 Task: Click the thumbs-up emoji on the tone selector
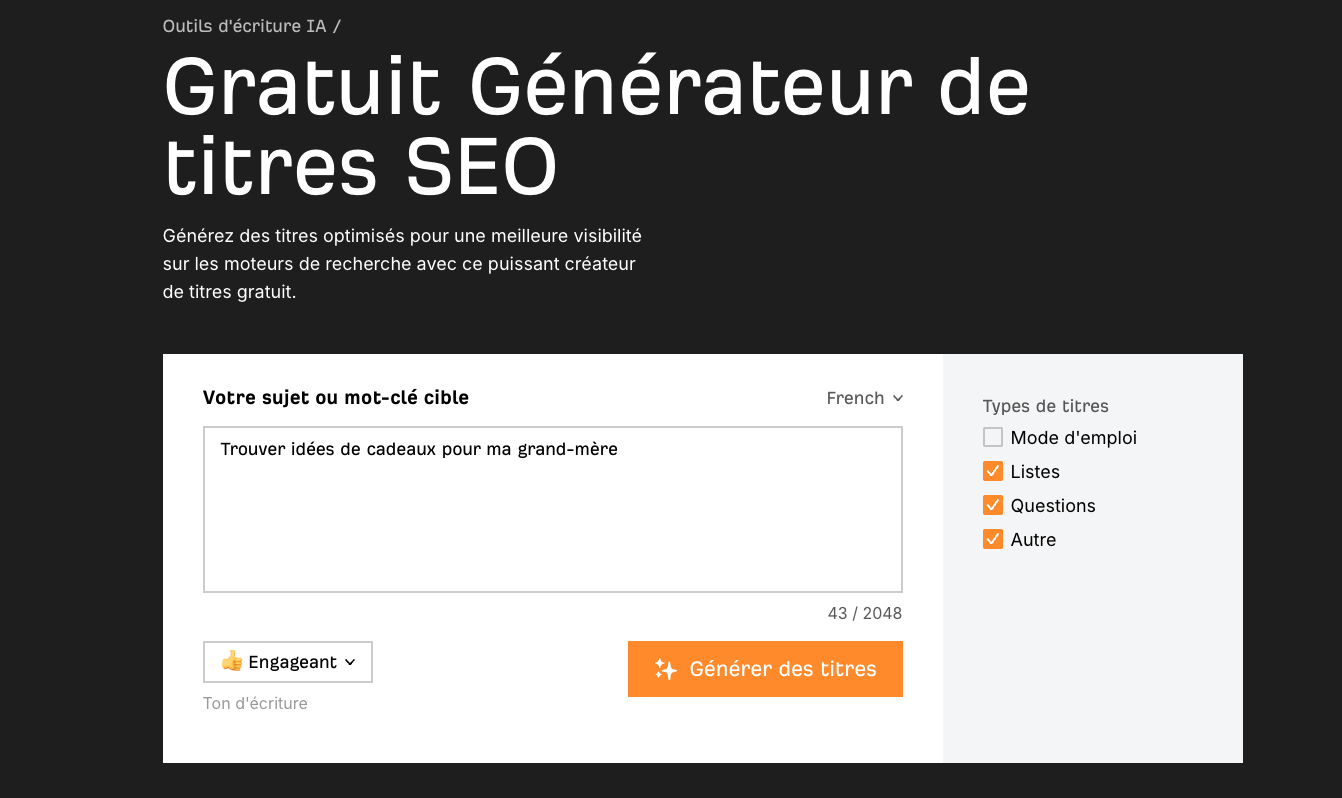coord(229,661)
